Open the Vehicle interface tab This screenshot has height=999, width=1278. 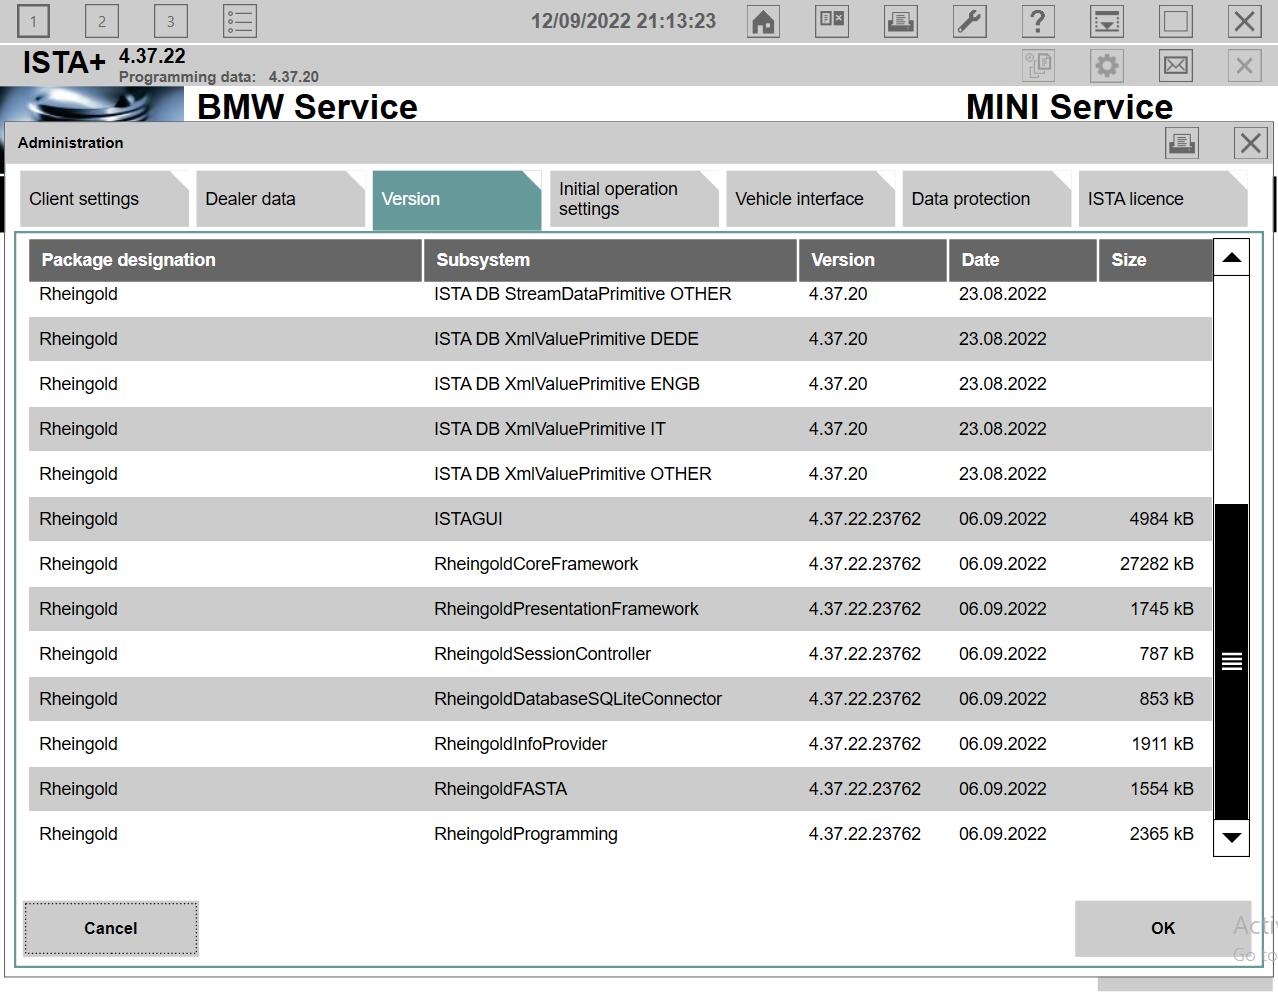[x=810, y=199]
